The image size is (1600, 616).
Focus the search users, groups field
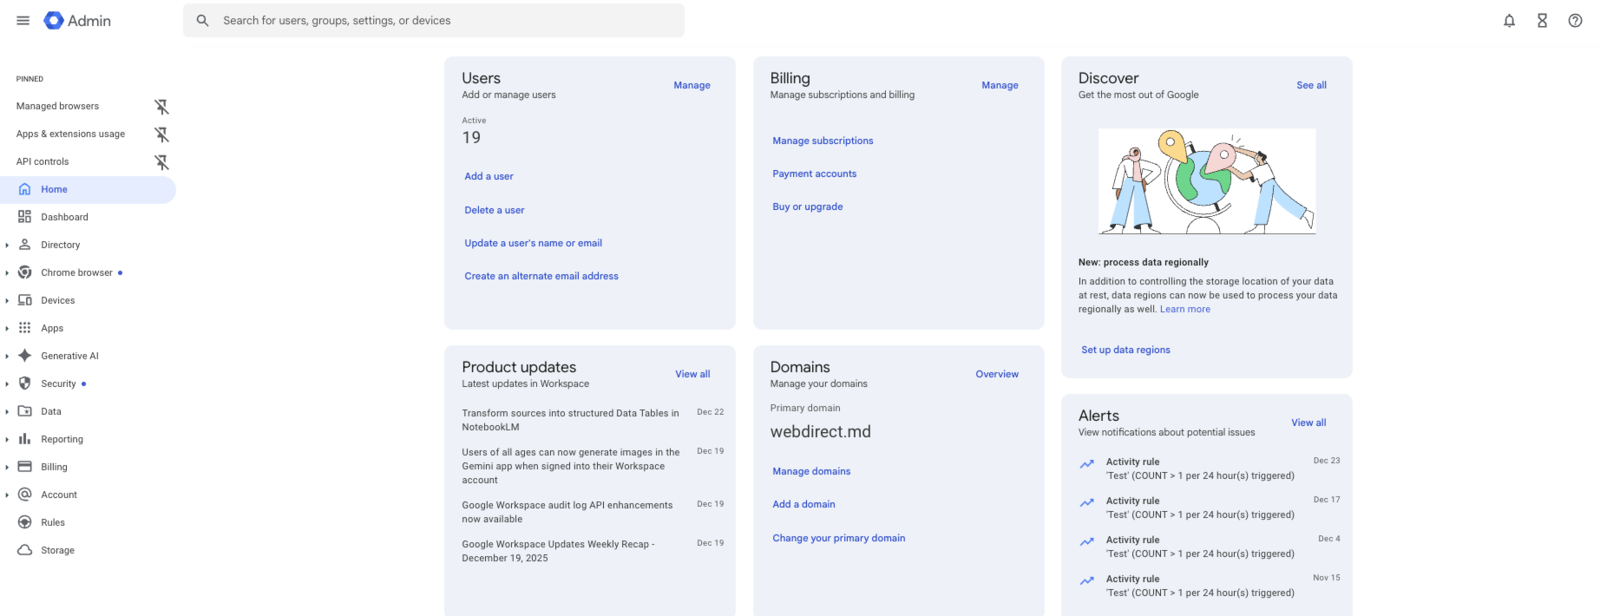click(434, 20)
